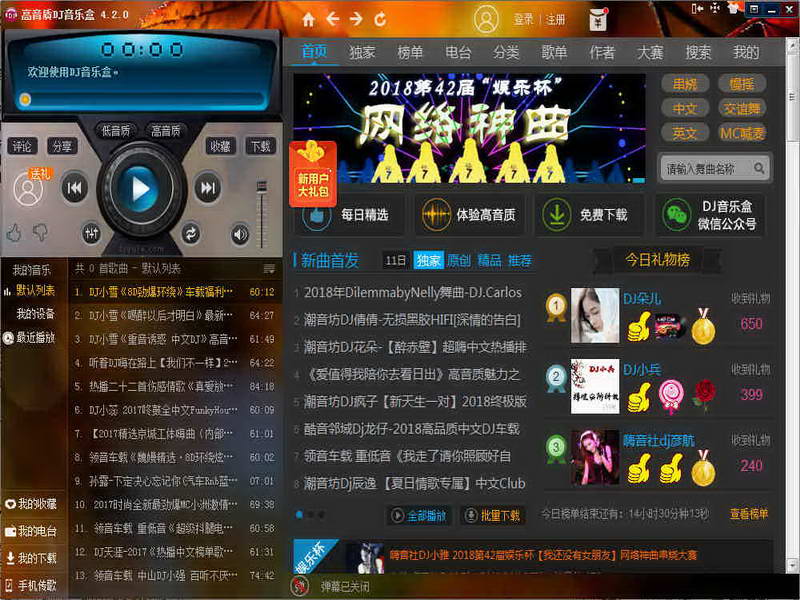Select the 原创 filter in 新曲首发
Viewport: 800px width, 600px height.
pyautogui.click(x=459, y=261)
